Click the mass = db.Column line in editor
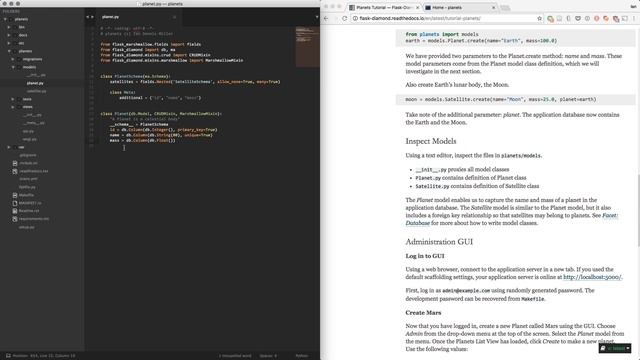The height and width of the screenshot is (360, 640). (142, 140)
